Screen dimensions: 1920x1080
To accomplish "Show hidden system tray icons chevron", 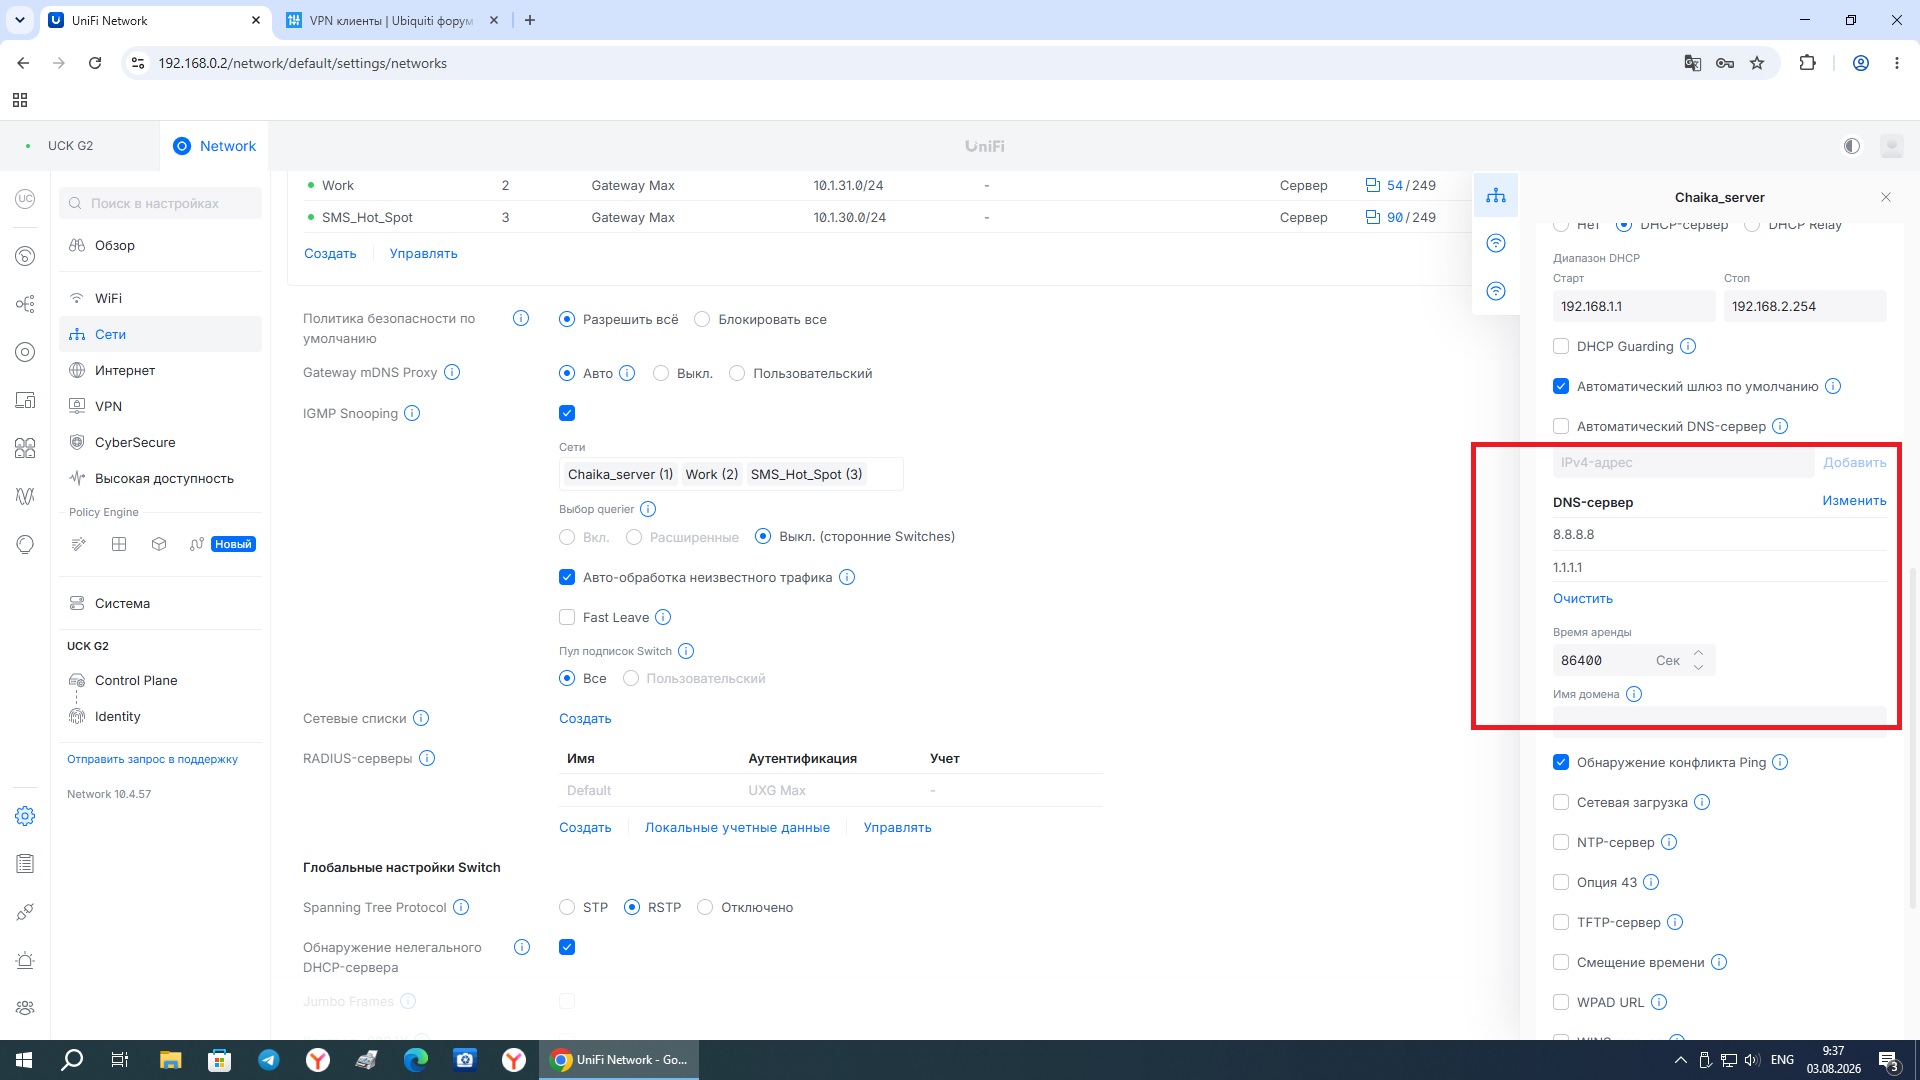I will pos(1680,1060).
